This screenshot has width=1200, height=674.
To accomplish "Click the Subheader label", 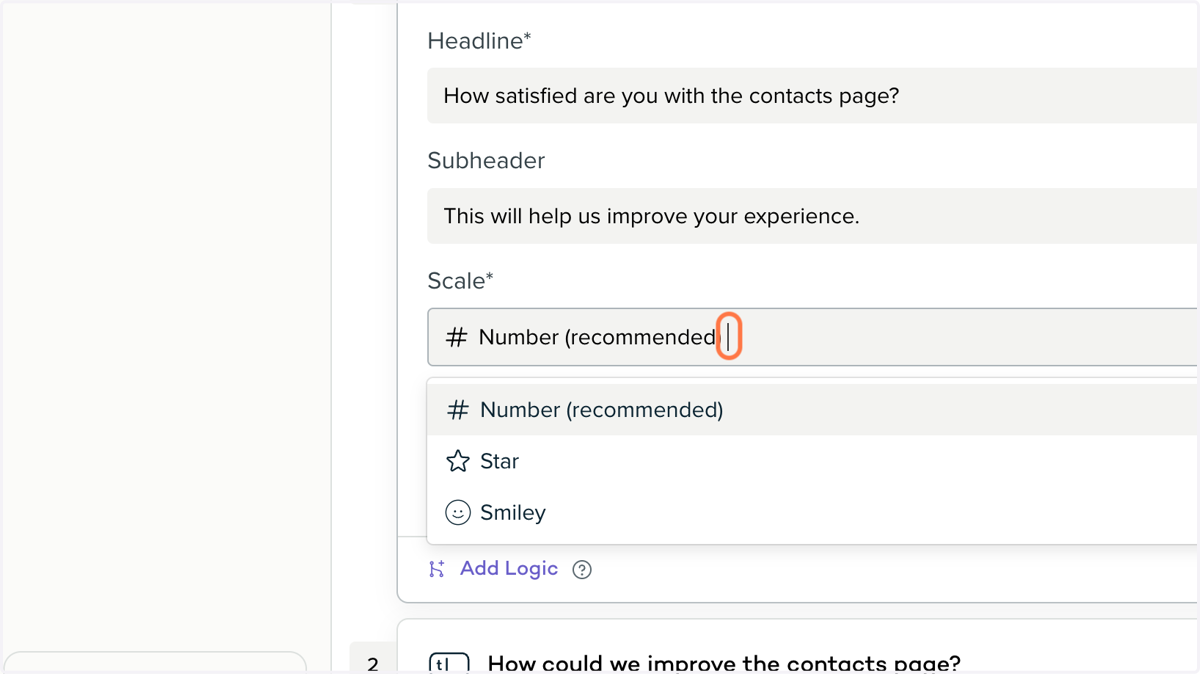I will pos(486,161).
